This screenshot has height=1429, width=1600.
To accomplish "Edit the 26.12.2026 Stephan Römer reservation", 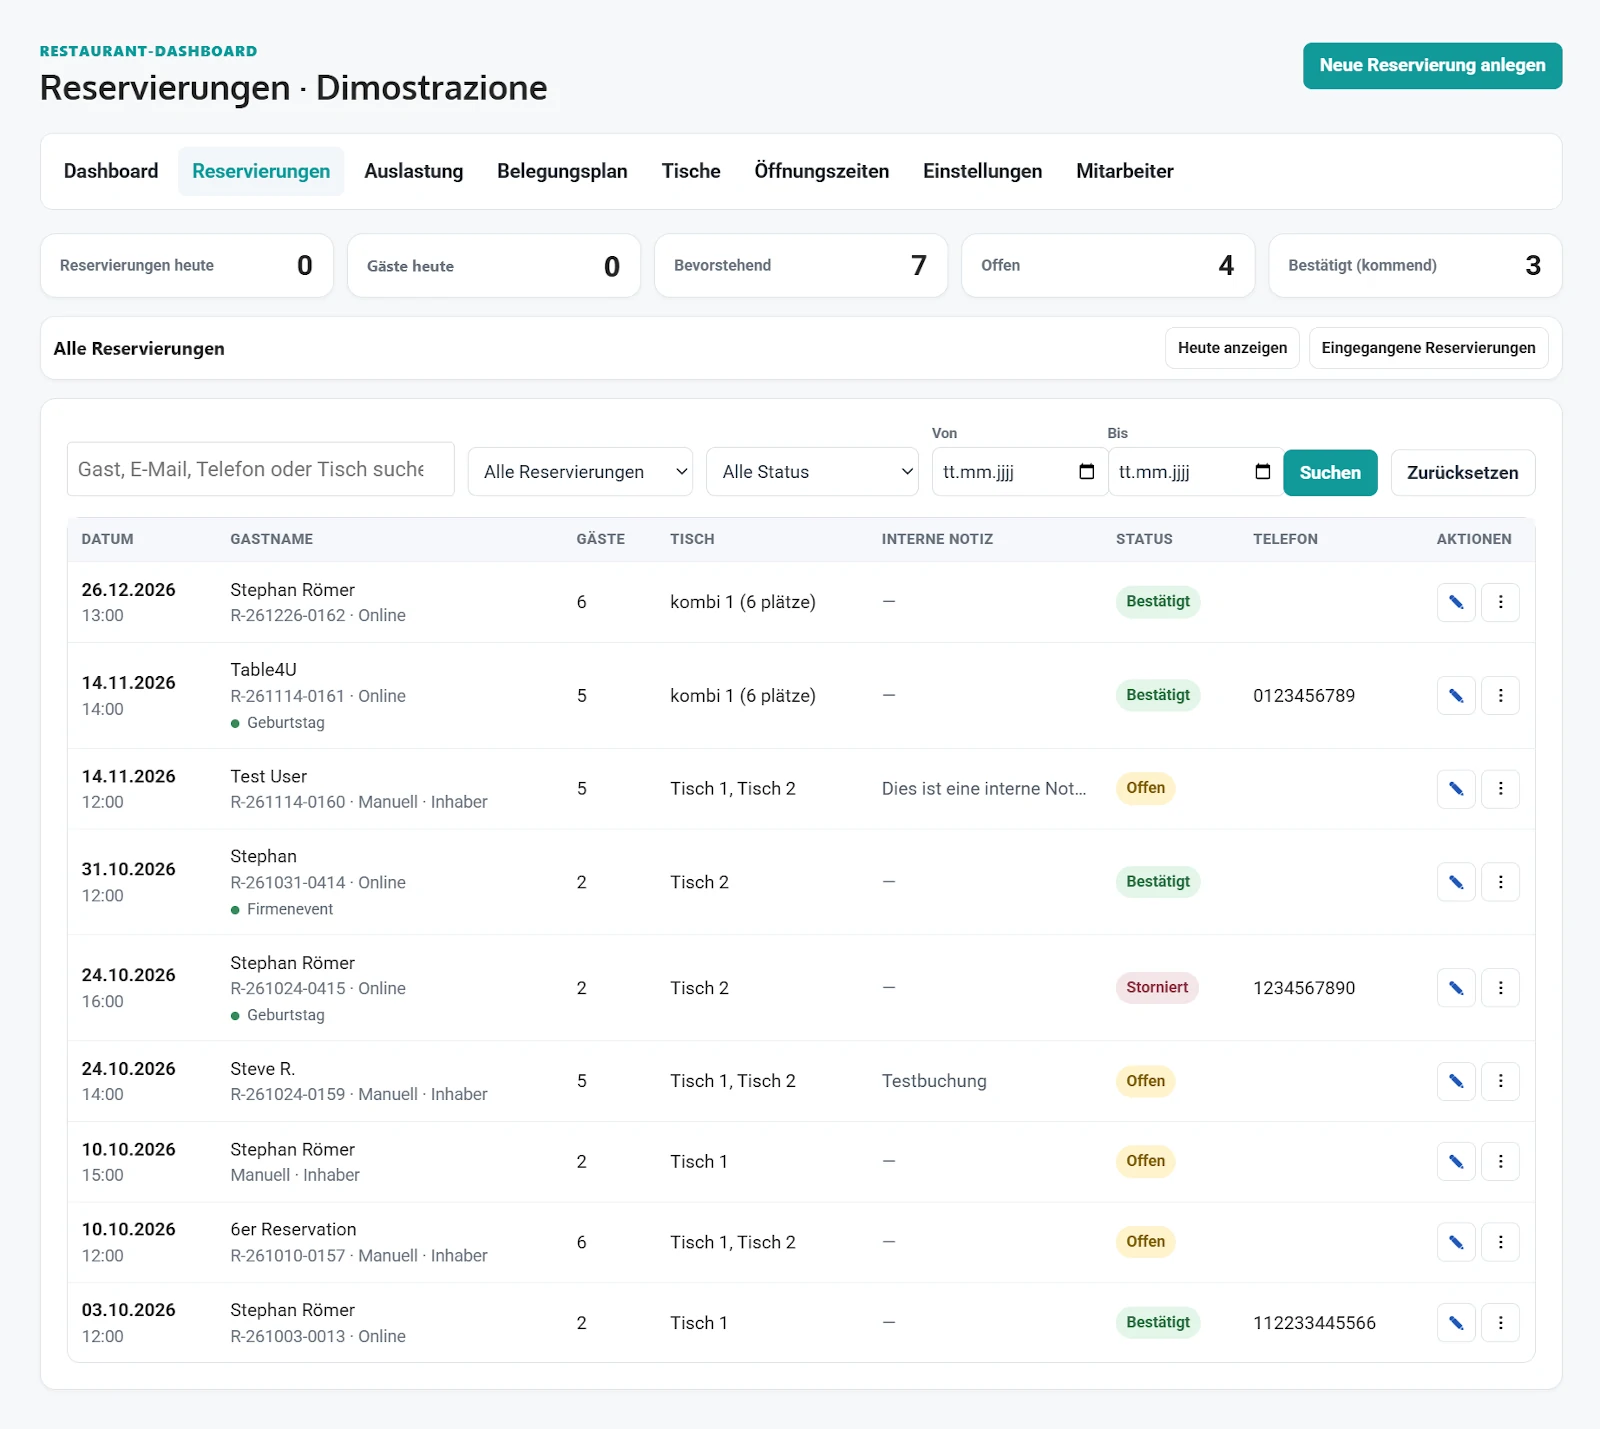I will click(1456, 602).
